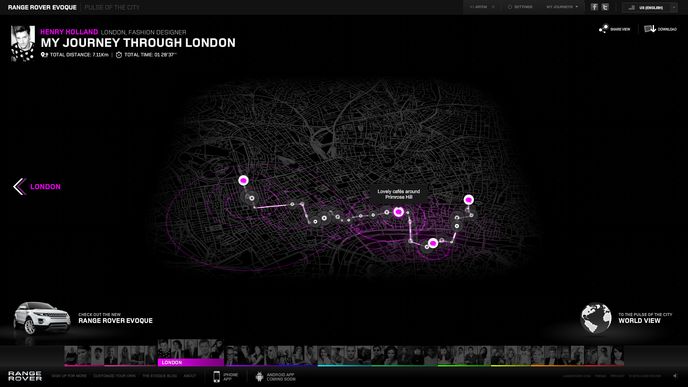Click Henry Holland's profile photo

pyautogui.click(x=23, y=43)
